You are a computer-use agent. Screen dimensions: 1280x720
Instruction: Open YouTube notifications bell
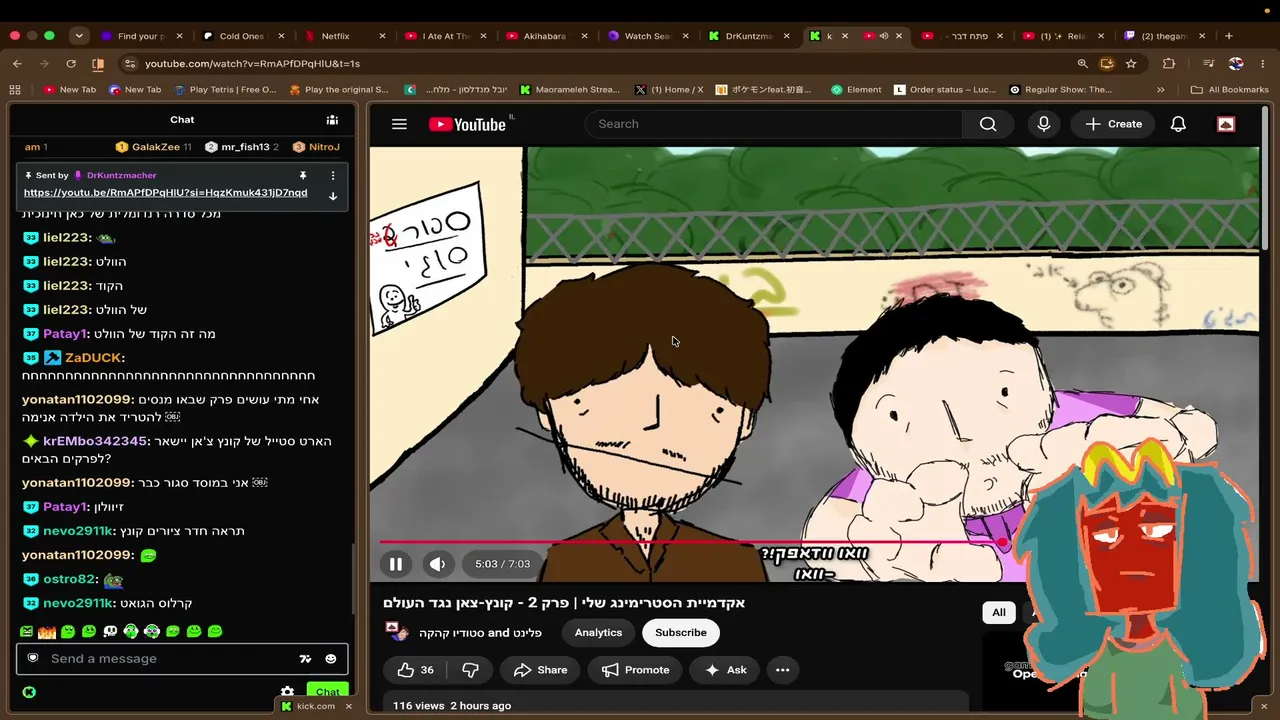(x=1178, y=124)
